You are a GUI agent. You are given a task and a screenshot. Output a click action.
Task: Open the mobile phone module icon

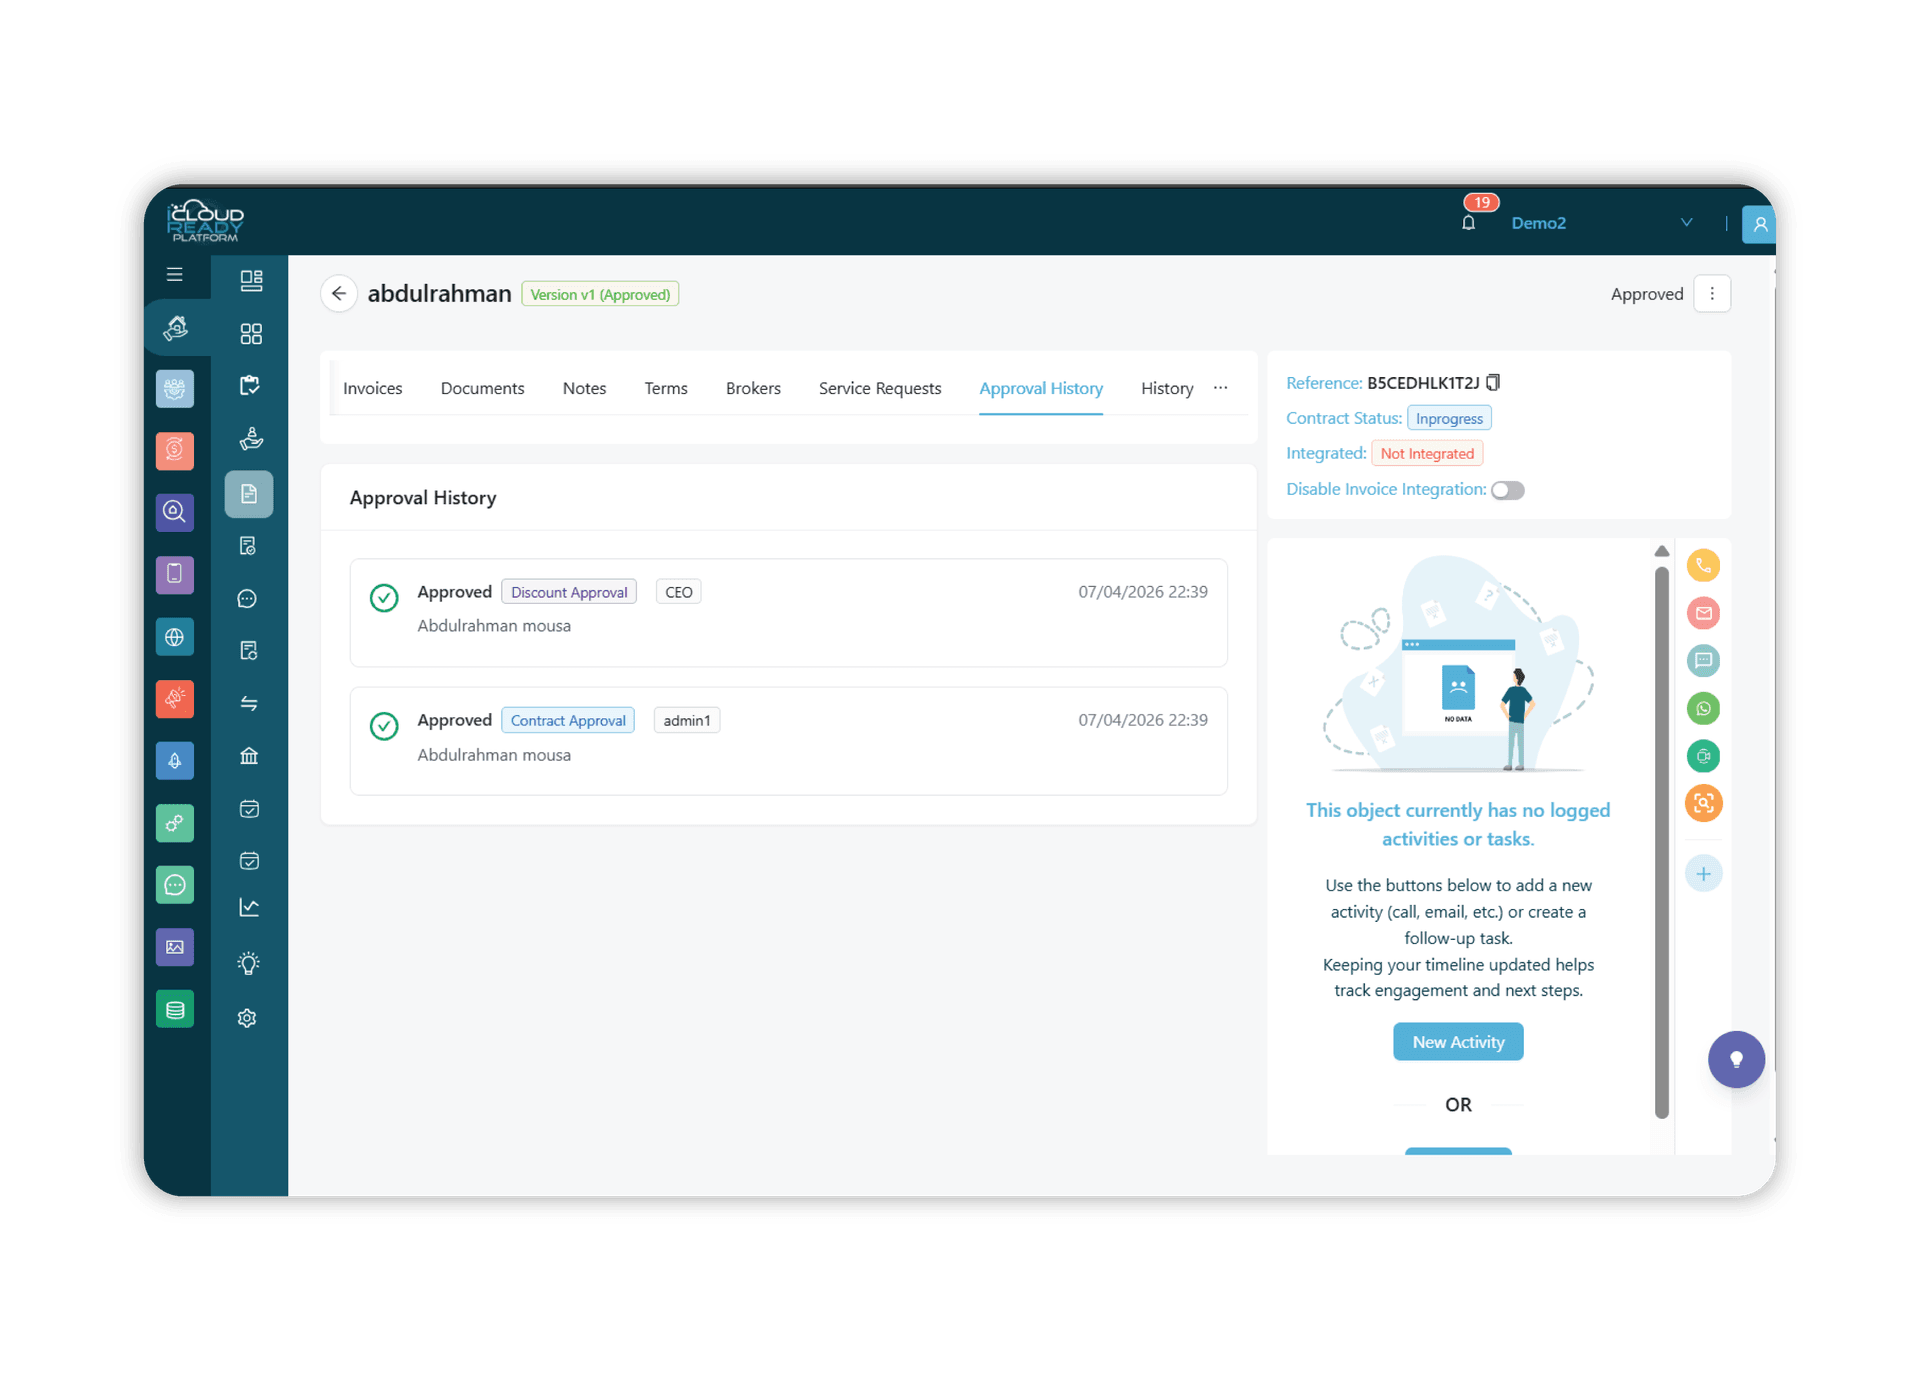click(175, 574)
